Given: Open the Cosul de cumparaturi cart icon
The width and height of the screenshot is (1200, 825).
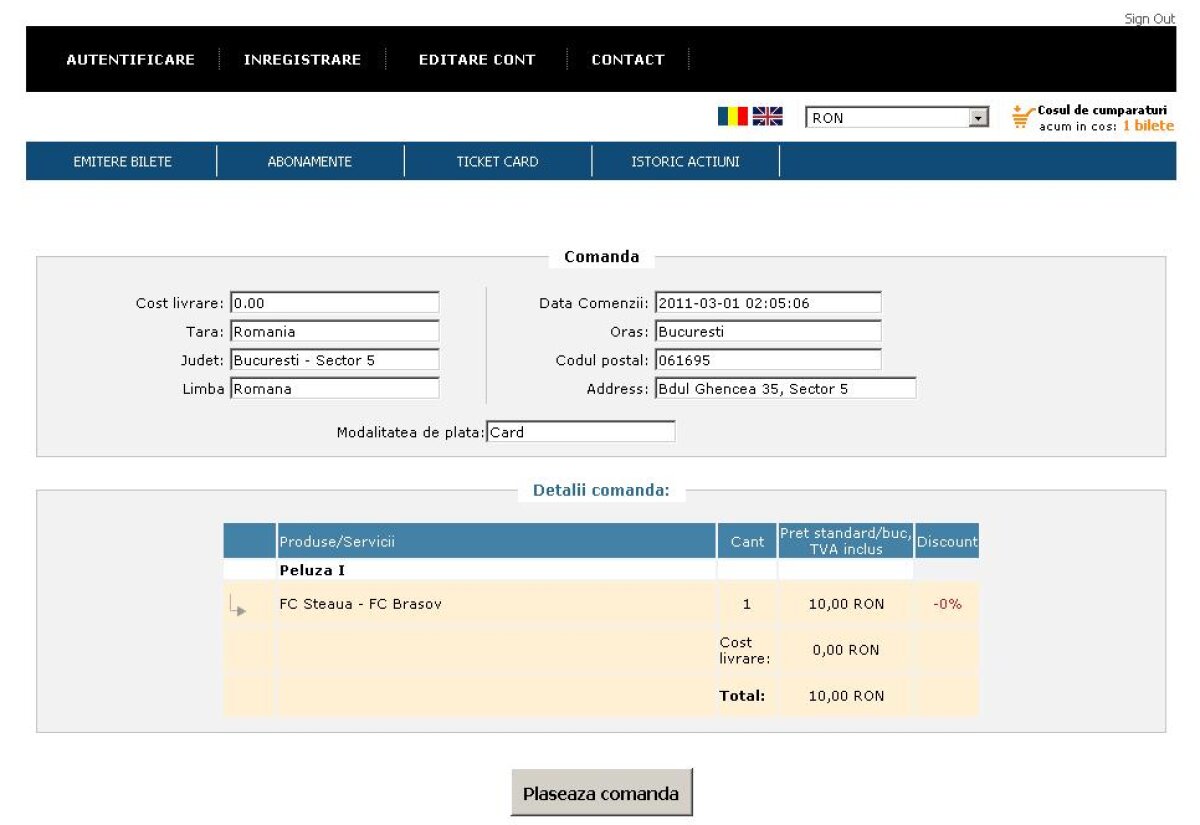Looking at the screenshot, I should [x=1022, y=115].
